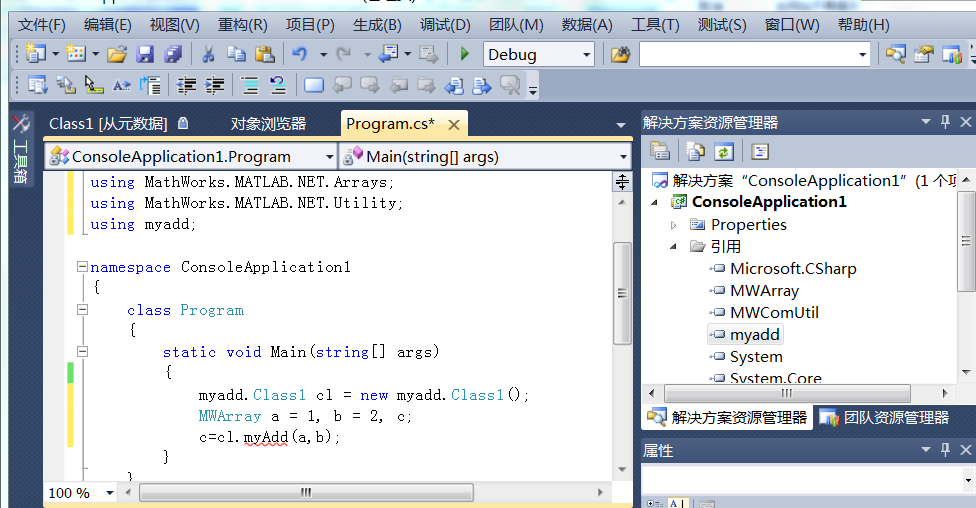
Task: Open the Main(string[] args) member dropdown
Action: click(x=623, y=157)
